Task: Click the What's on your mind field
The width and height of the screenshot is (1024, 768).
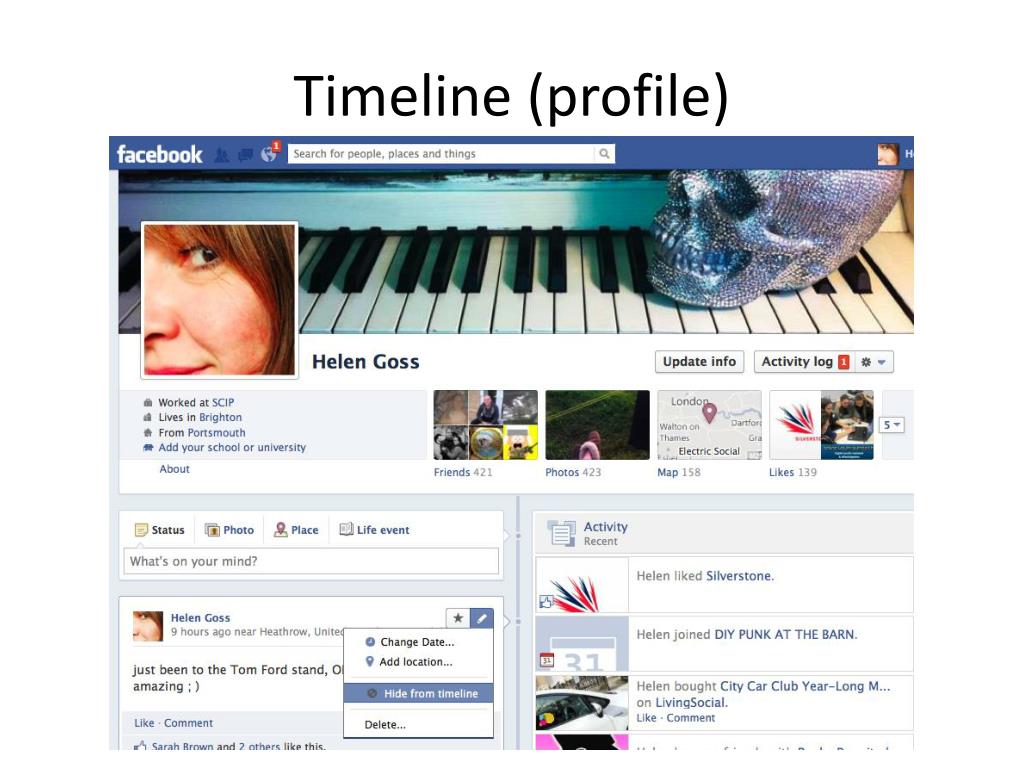Action: [311, 561]
